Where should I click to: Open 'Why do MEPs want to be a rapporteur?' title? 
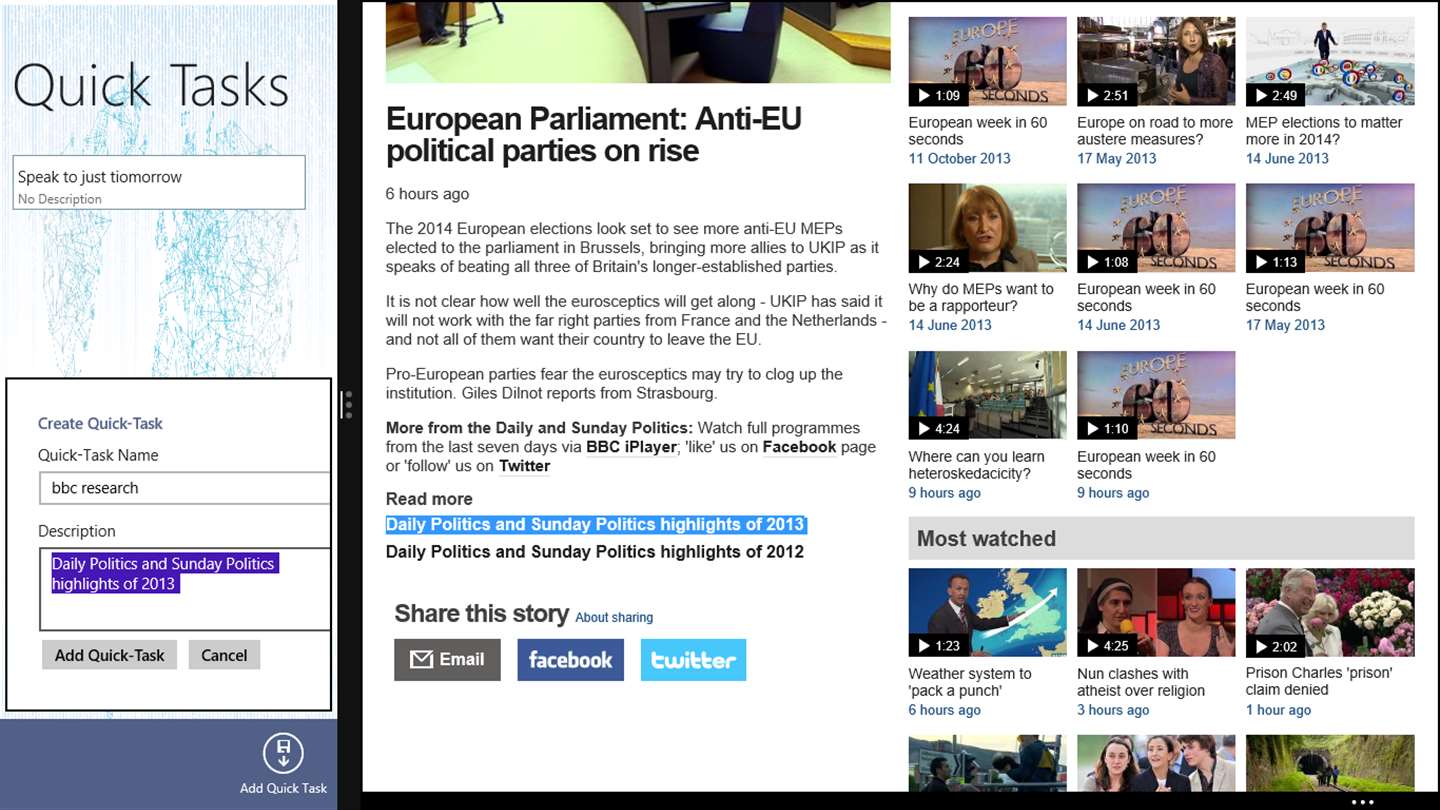pos(981,298)
